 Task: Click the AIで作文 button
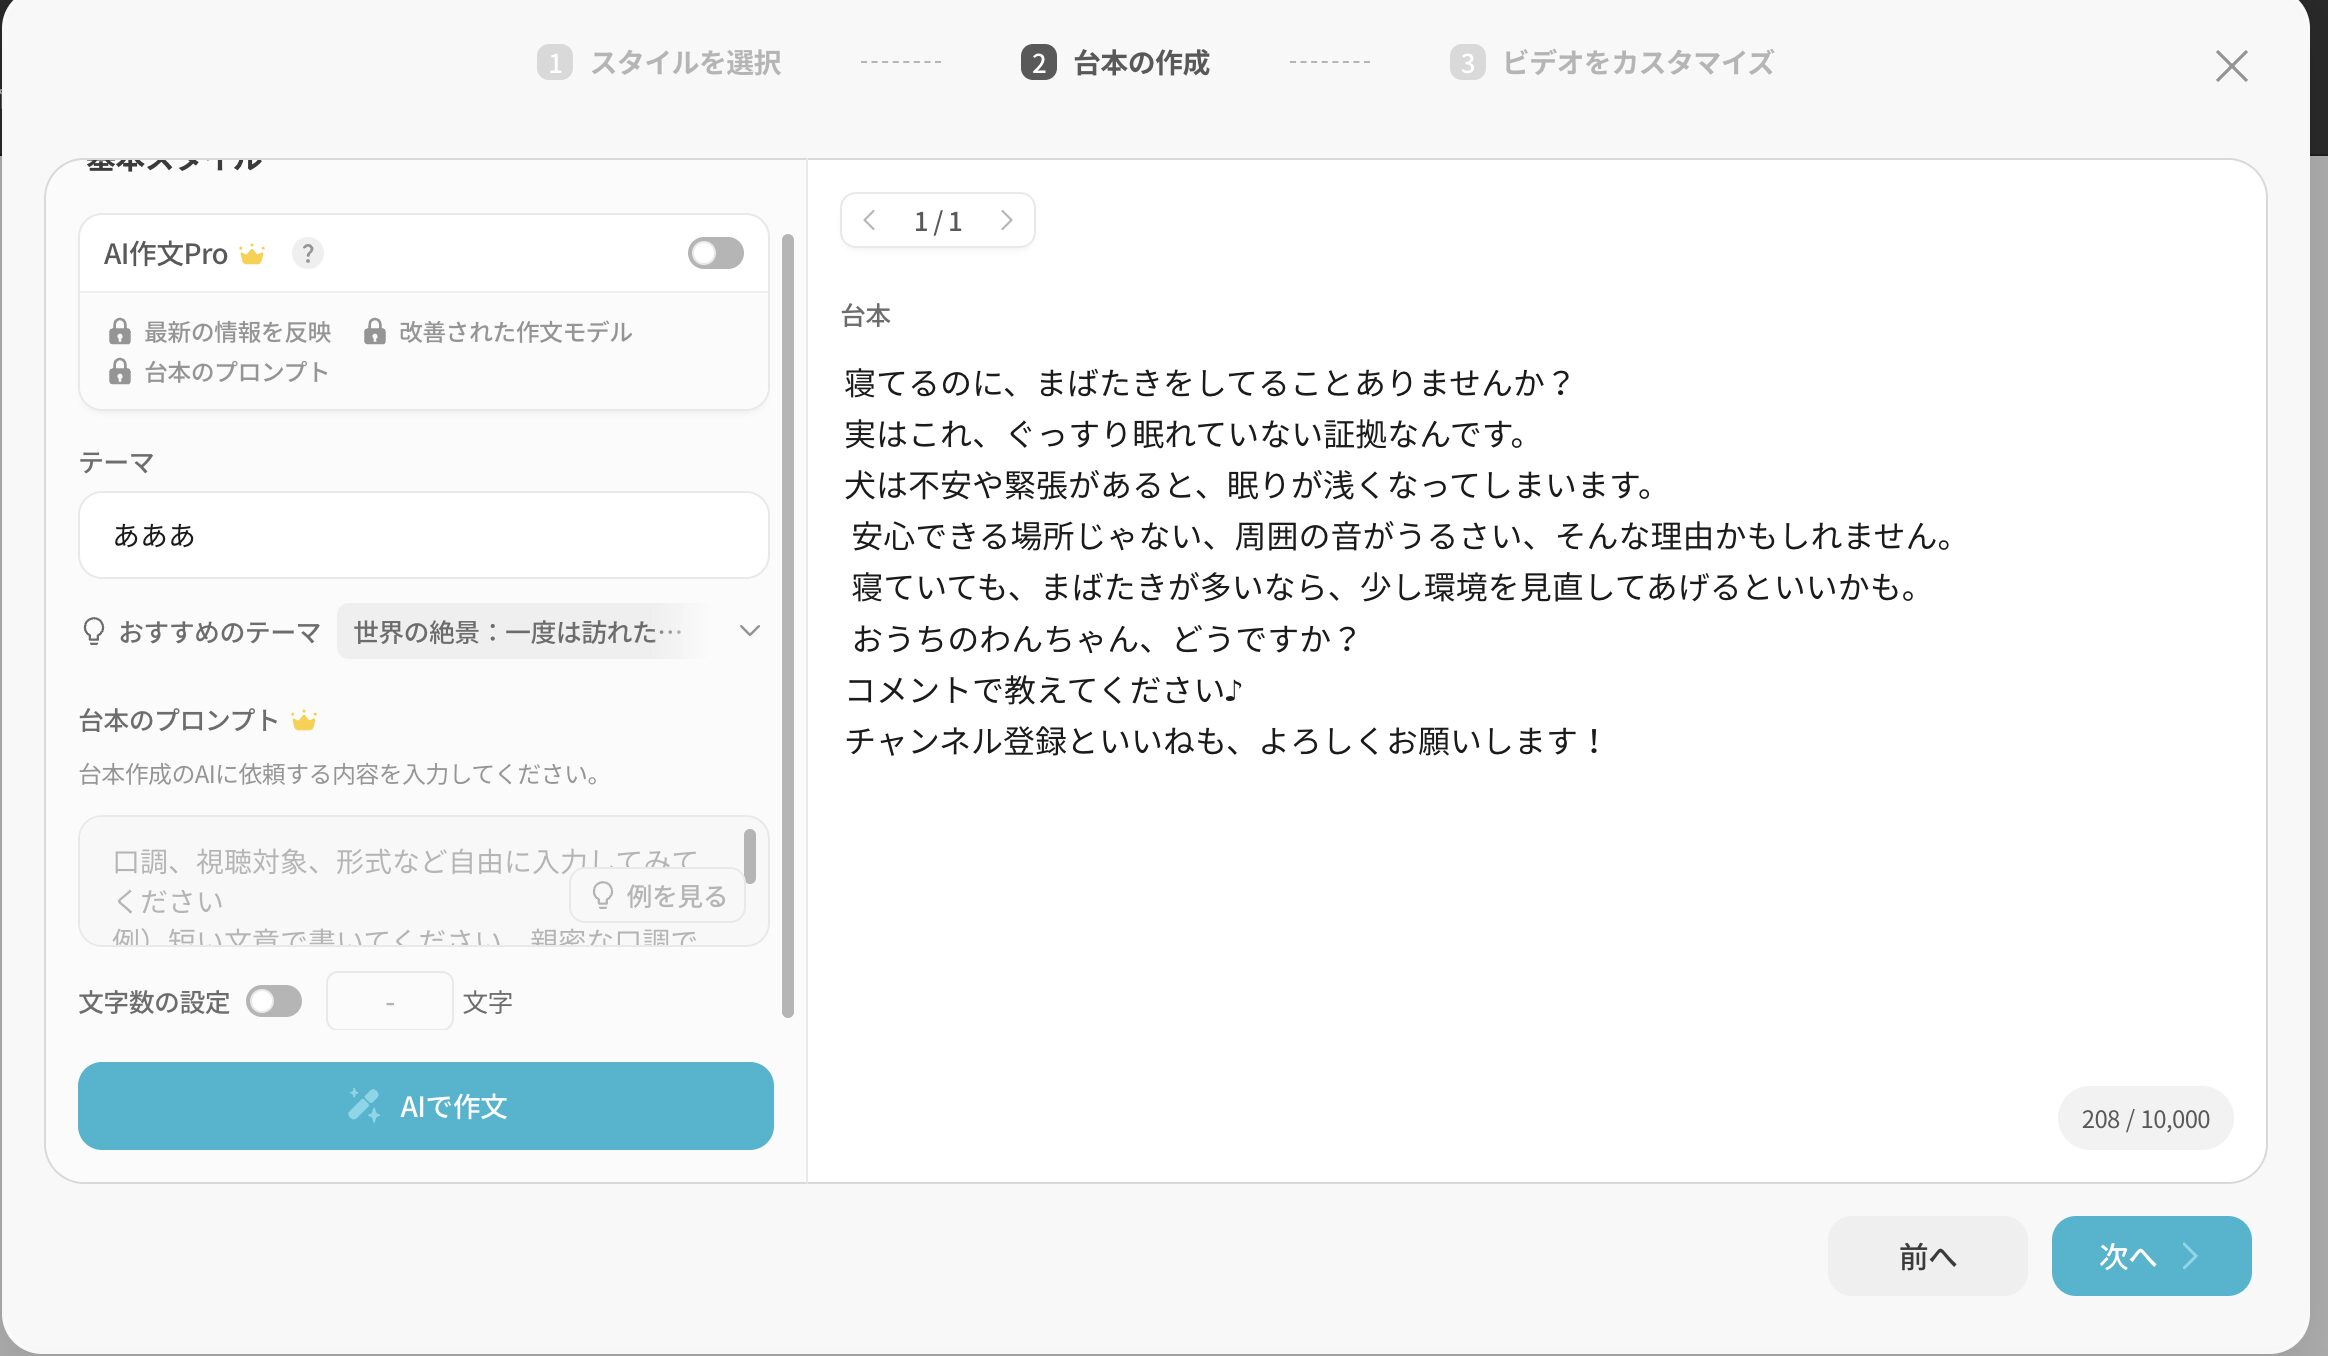[426, 1106]
